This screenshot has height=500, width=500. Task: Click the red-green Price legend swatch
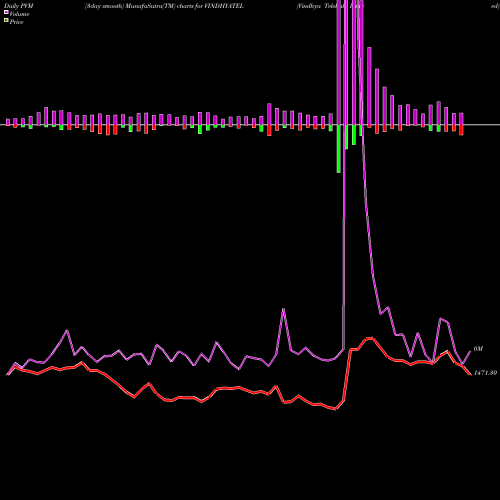pyautogui.click(x=6, y=21)
